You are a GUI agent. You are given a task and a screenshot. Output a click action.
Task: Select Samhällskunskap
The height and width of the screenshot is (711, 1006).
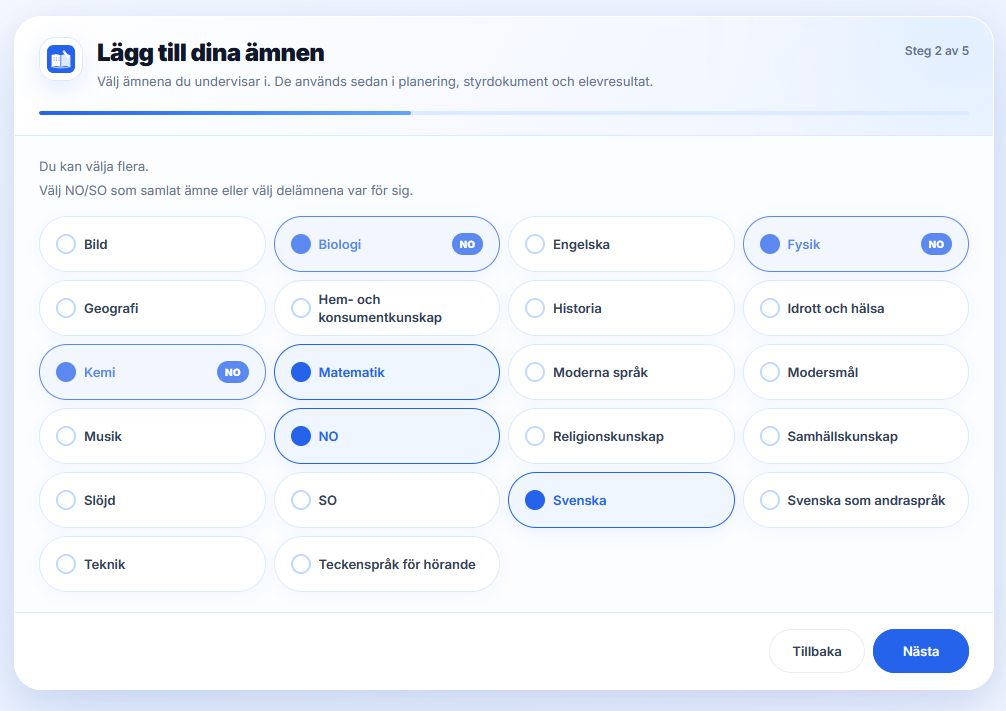[x=856, y=436]
